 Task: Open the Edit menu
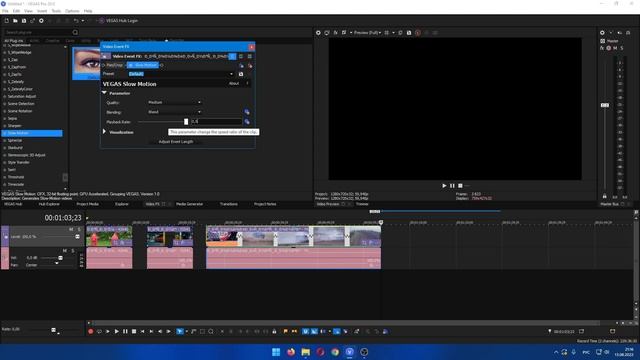(16, 11)
